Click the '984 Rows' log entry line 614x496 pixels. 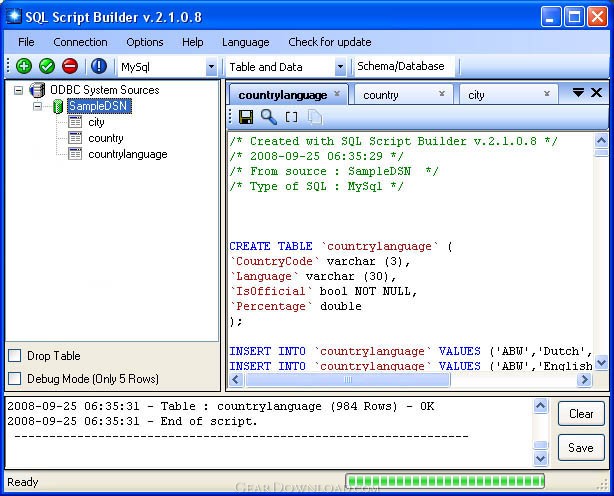coord(220,406)
